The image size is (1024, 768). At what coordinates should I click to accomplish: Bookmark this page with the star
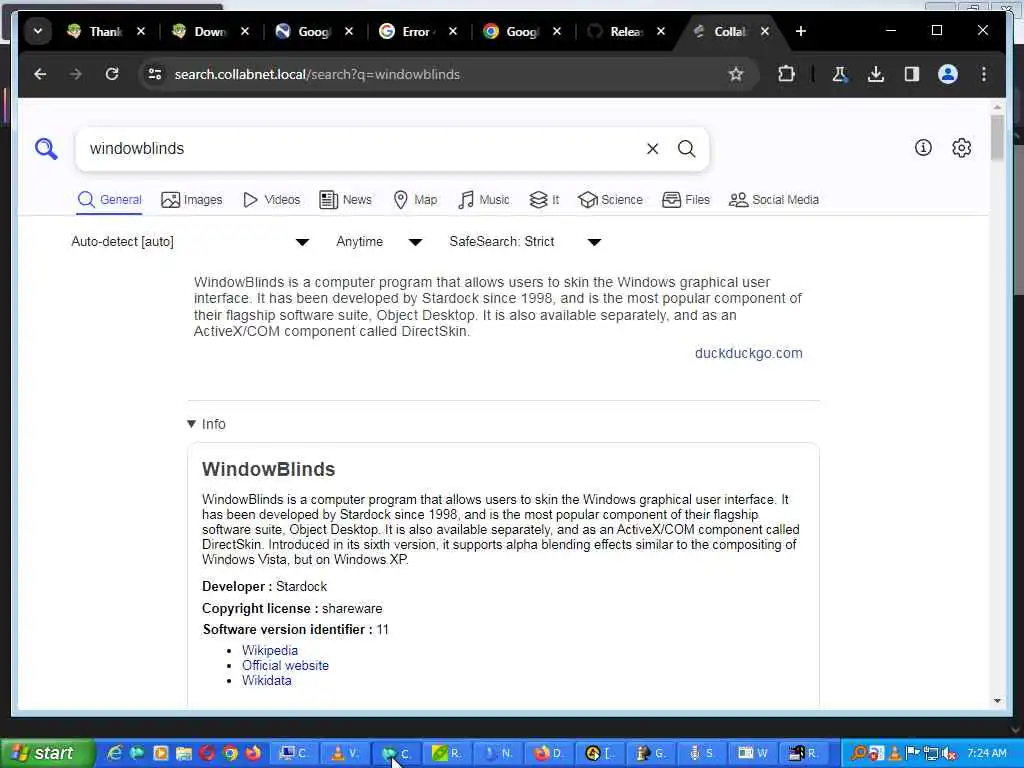pos(736,74)
